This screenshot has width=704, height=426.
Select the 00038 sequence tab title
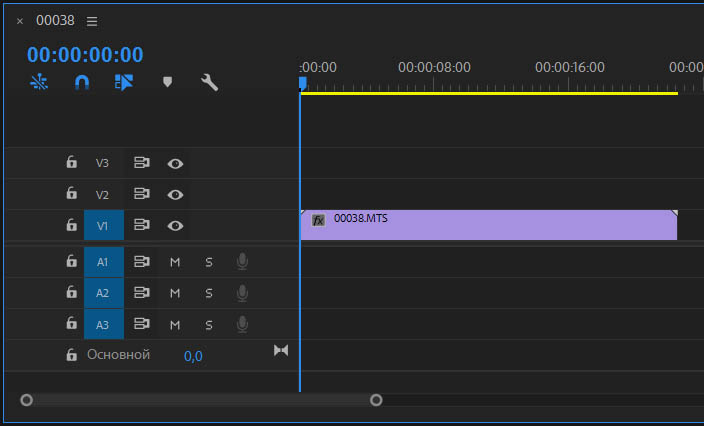click(55, 20)
